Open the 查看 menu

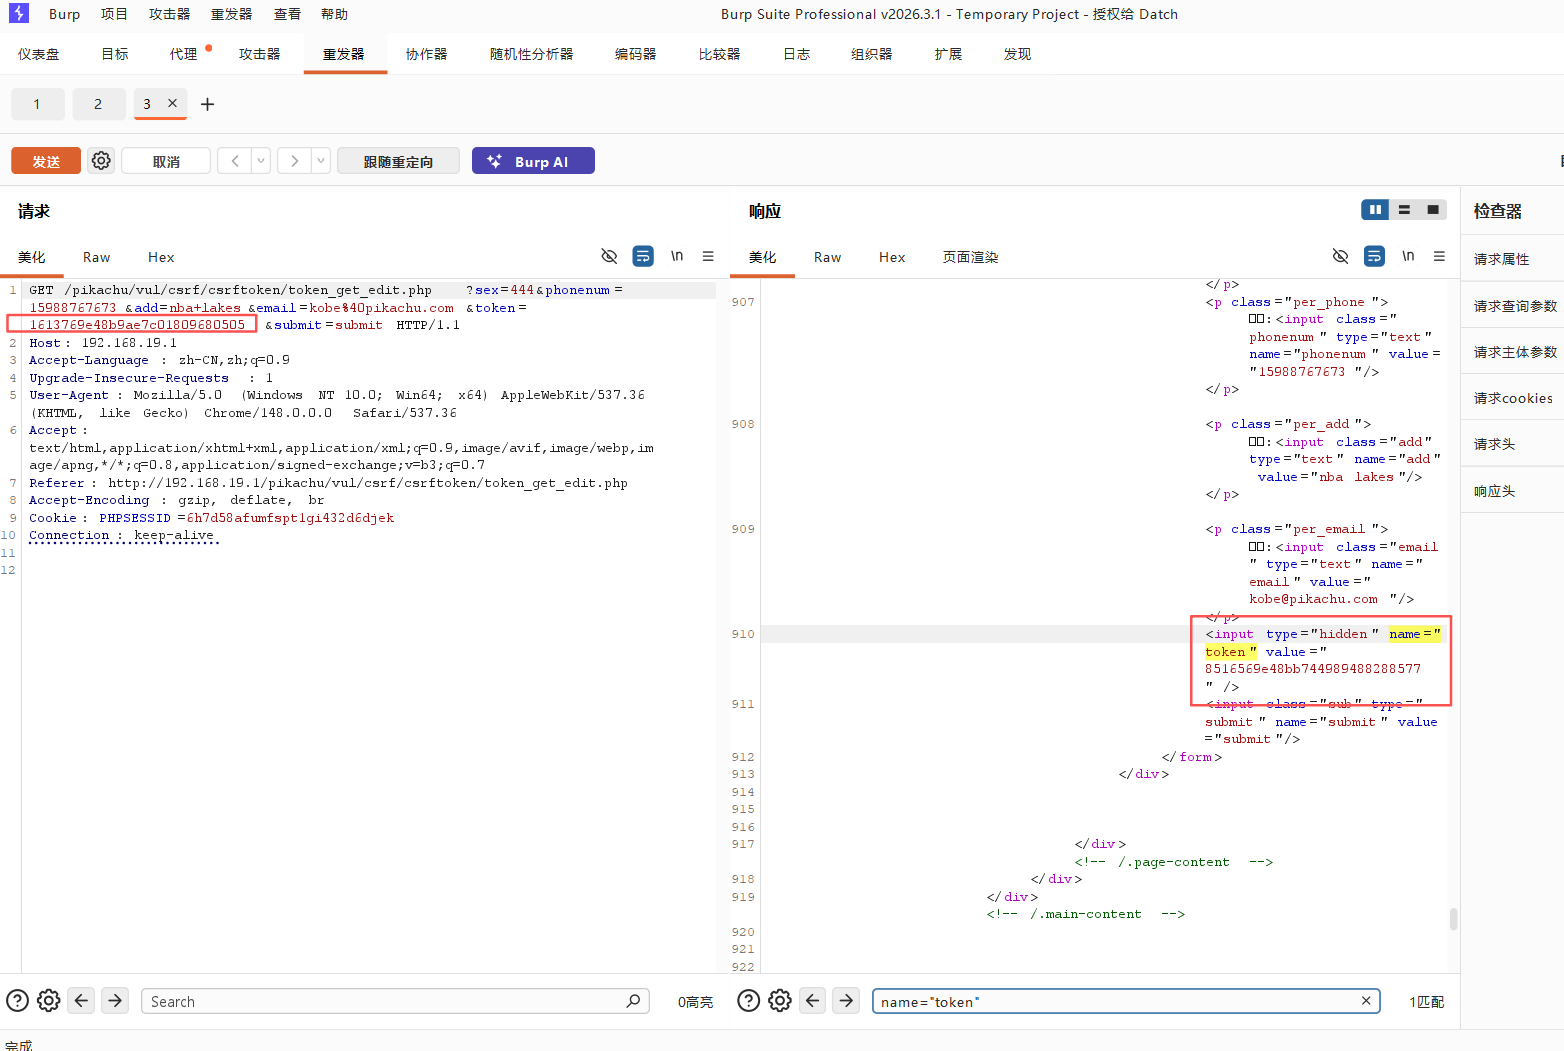tap(287, 14)
